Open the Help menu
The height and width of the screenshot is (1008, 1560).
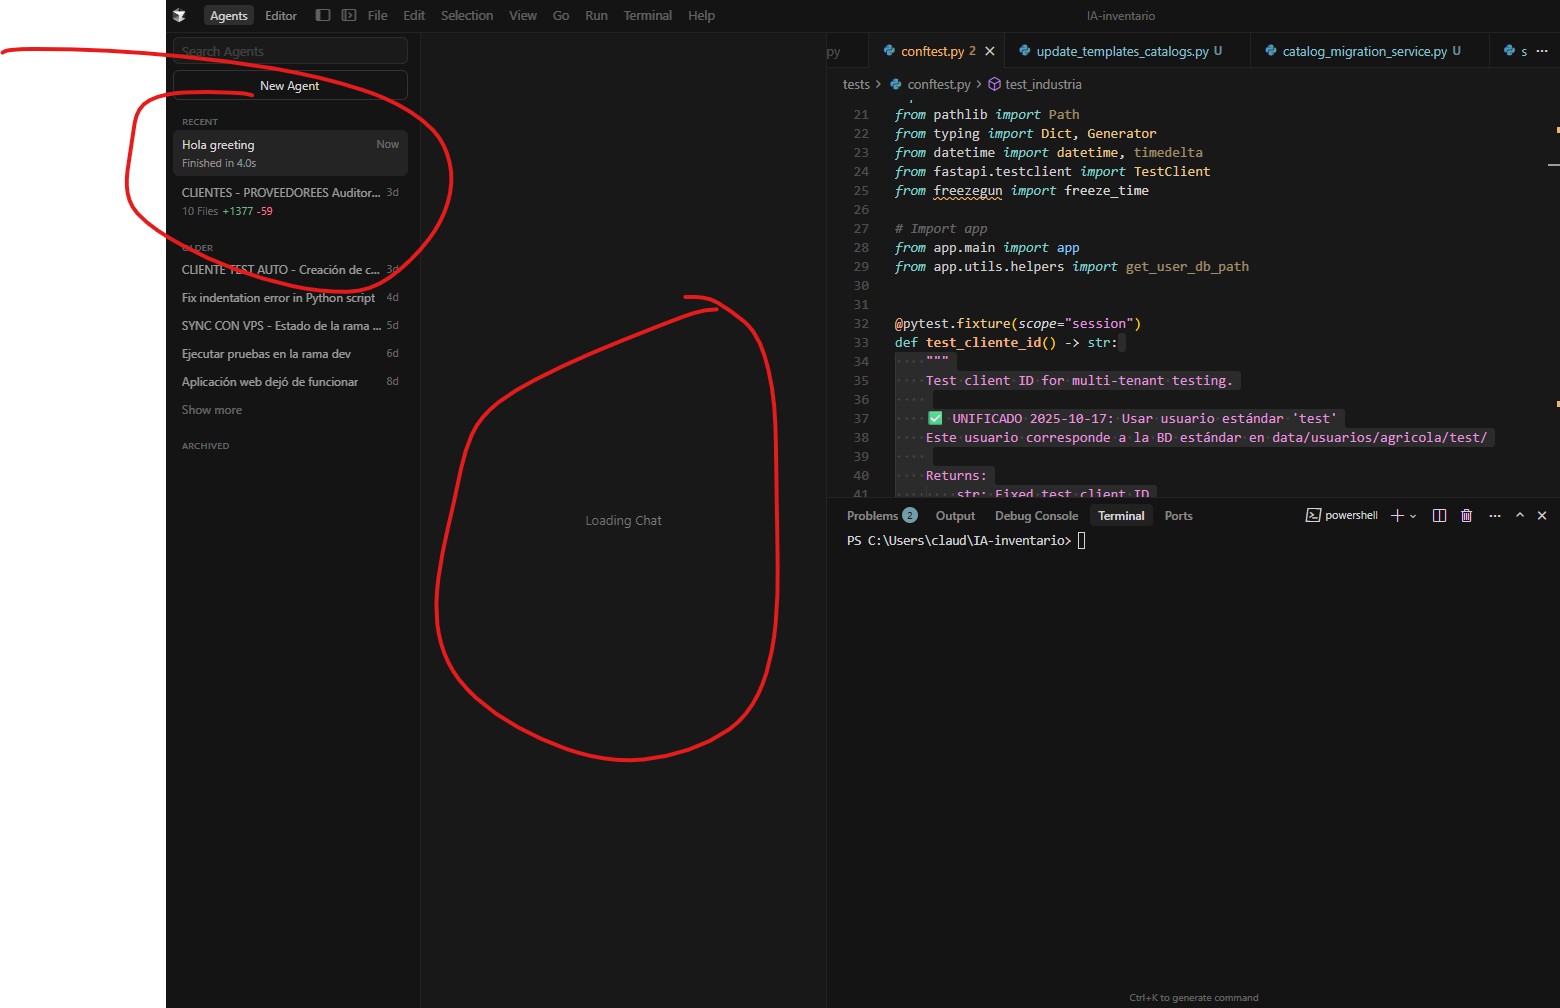pos(702,15)
